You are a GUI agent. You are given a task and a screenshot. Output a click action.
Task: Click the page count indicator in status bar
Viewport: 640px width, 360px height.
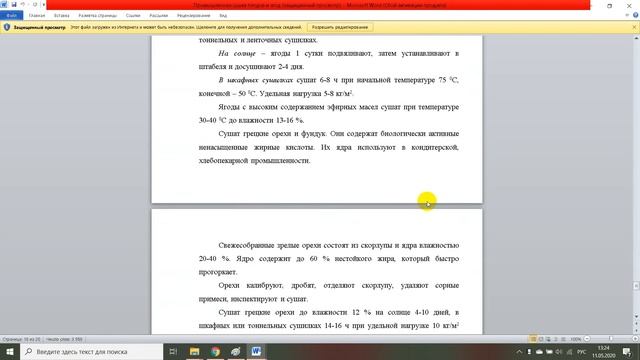[21, 339]
